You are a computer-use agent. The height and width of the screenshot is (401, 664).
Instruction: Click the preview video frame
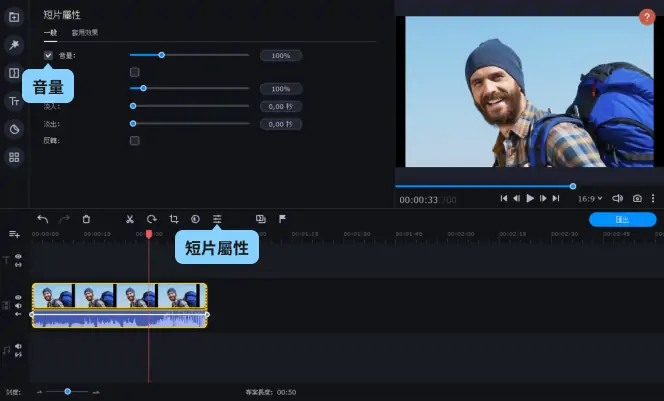point(529,91)
